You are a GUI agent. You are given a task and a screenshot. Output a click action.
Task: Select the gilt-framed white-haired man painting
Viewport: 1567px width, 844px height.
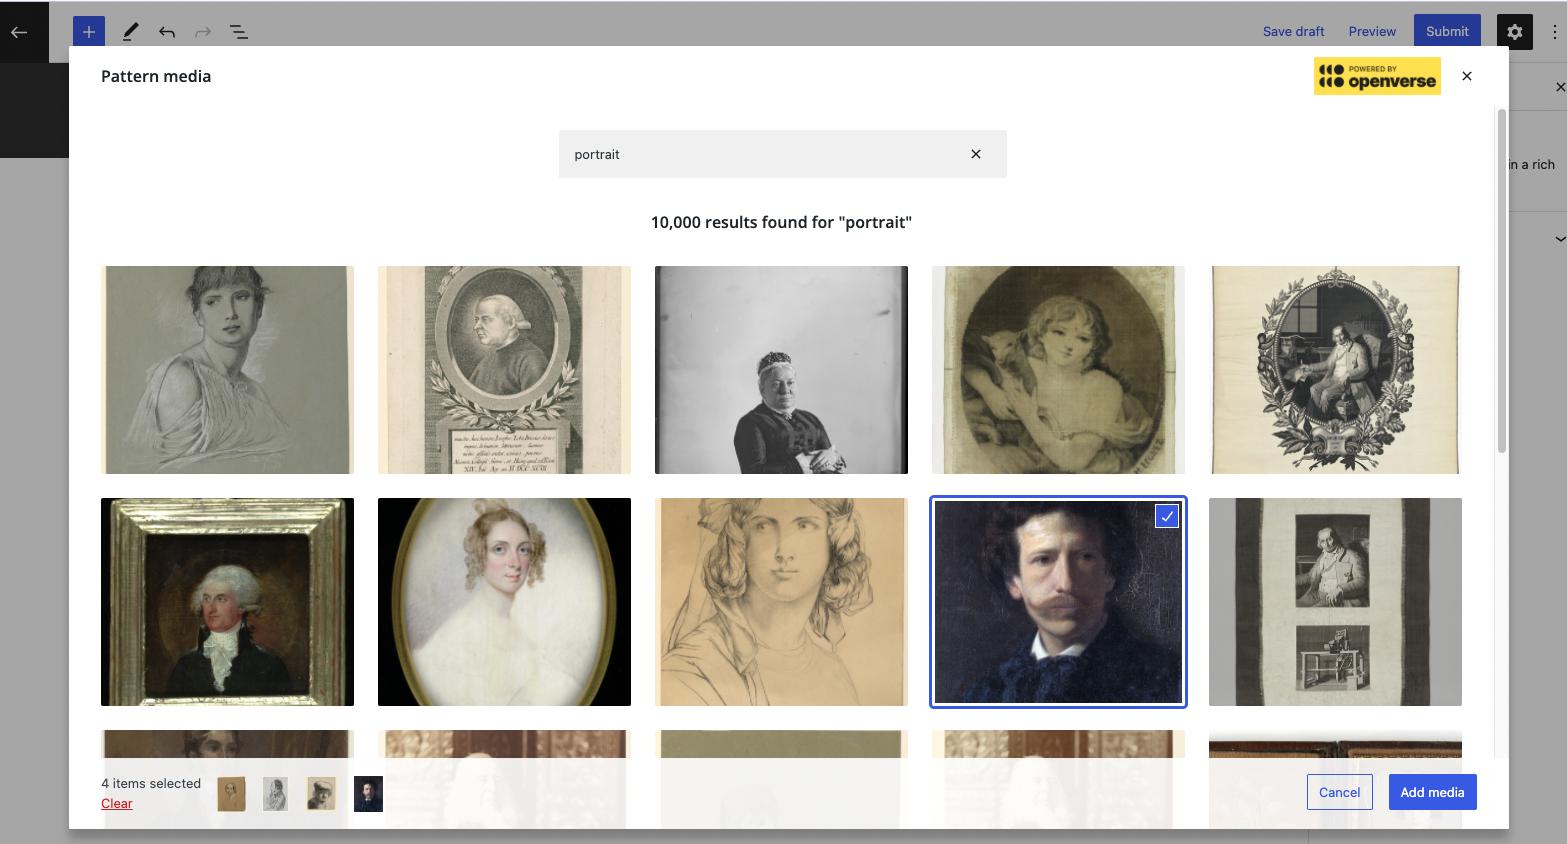tap(227, 602)
